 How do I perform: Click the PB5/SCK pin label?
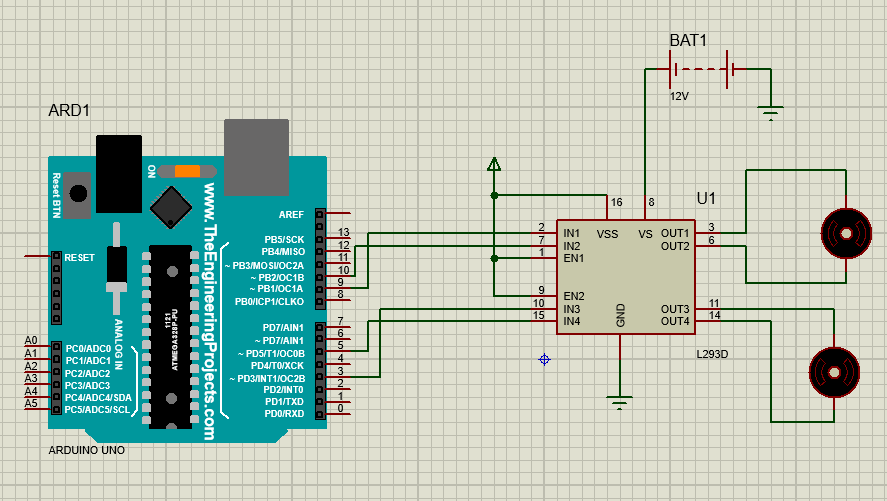tap(284, 240)
